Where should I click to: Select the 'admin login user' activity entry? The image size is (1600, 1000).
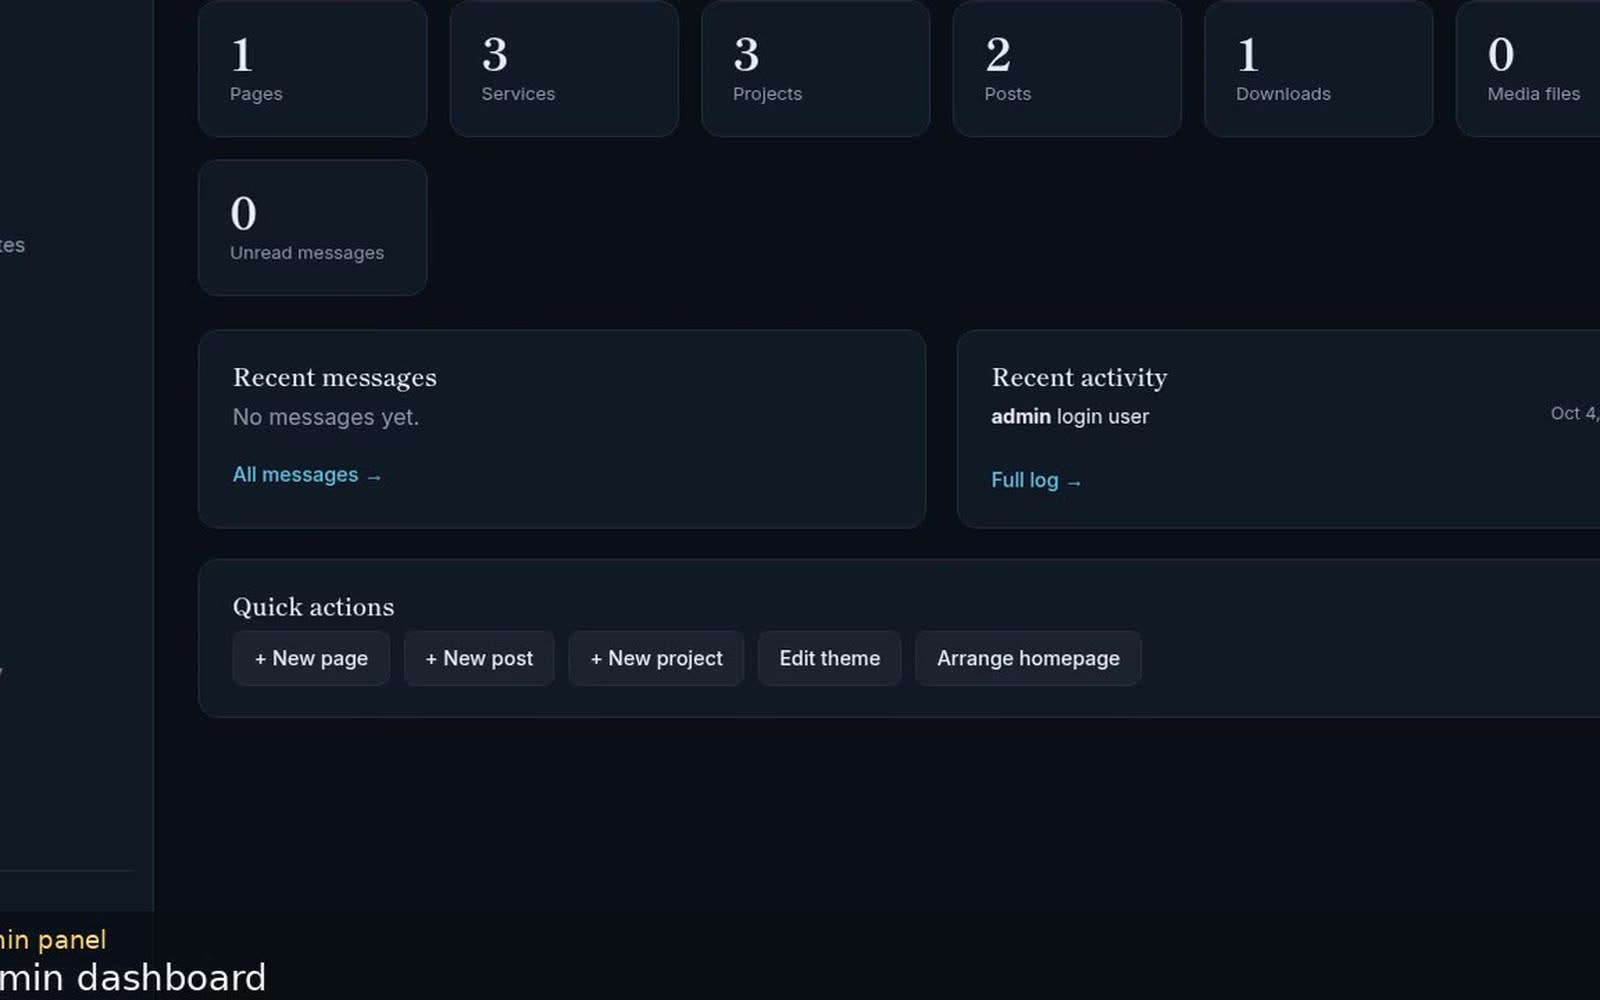pos(1070,416)
